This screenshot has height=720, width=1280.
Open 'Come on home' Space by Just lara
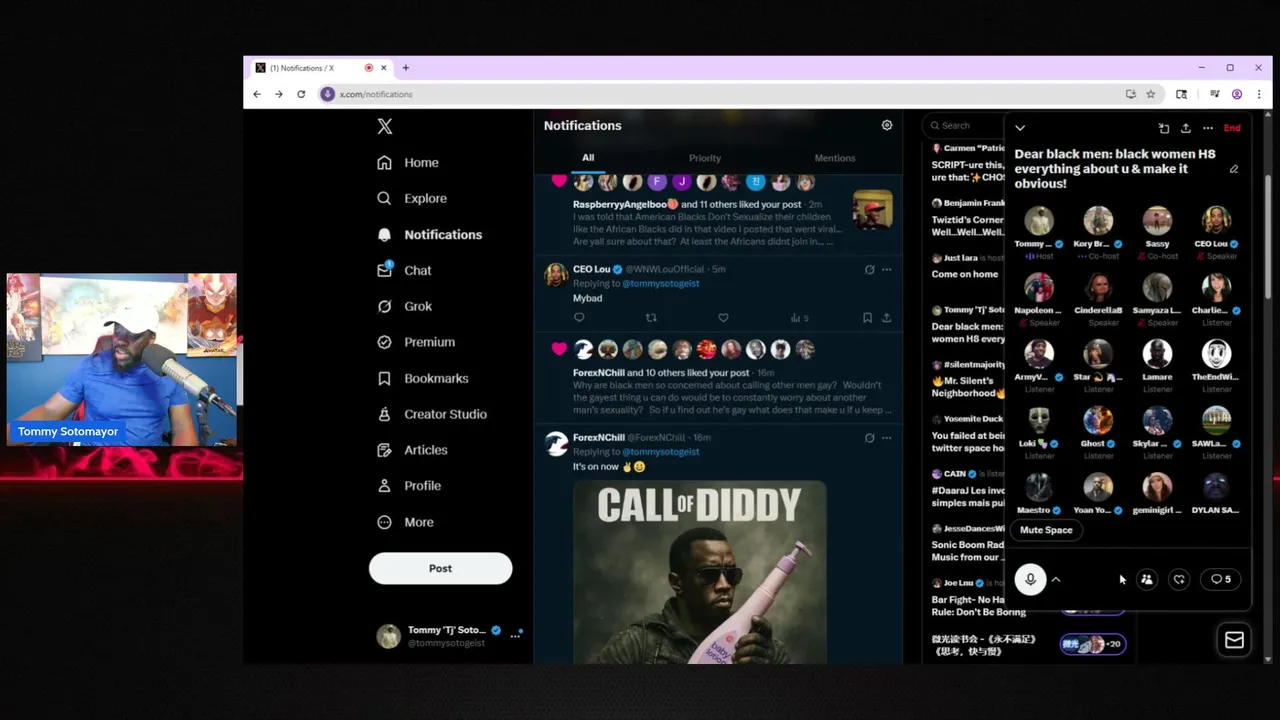pyautogui.click(x=965, y=274)
